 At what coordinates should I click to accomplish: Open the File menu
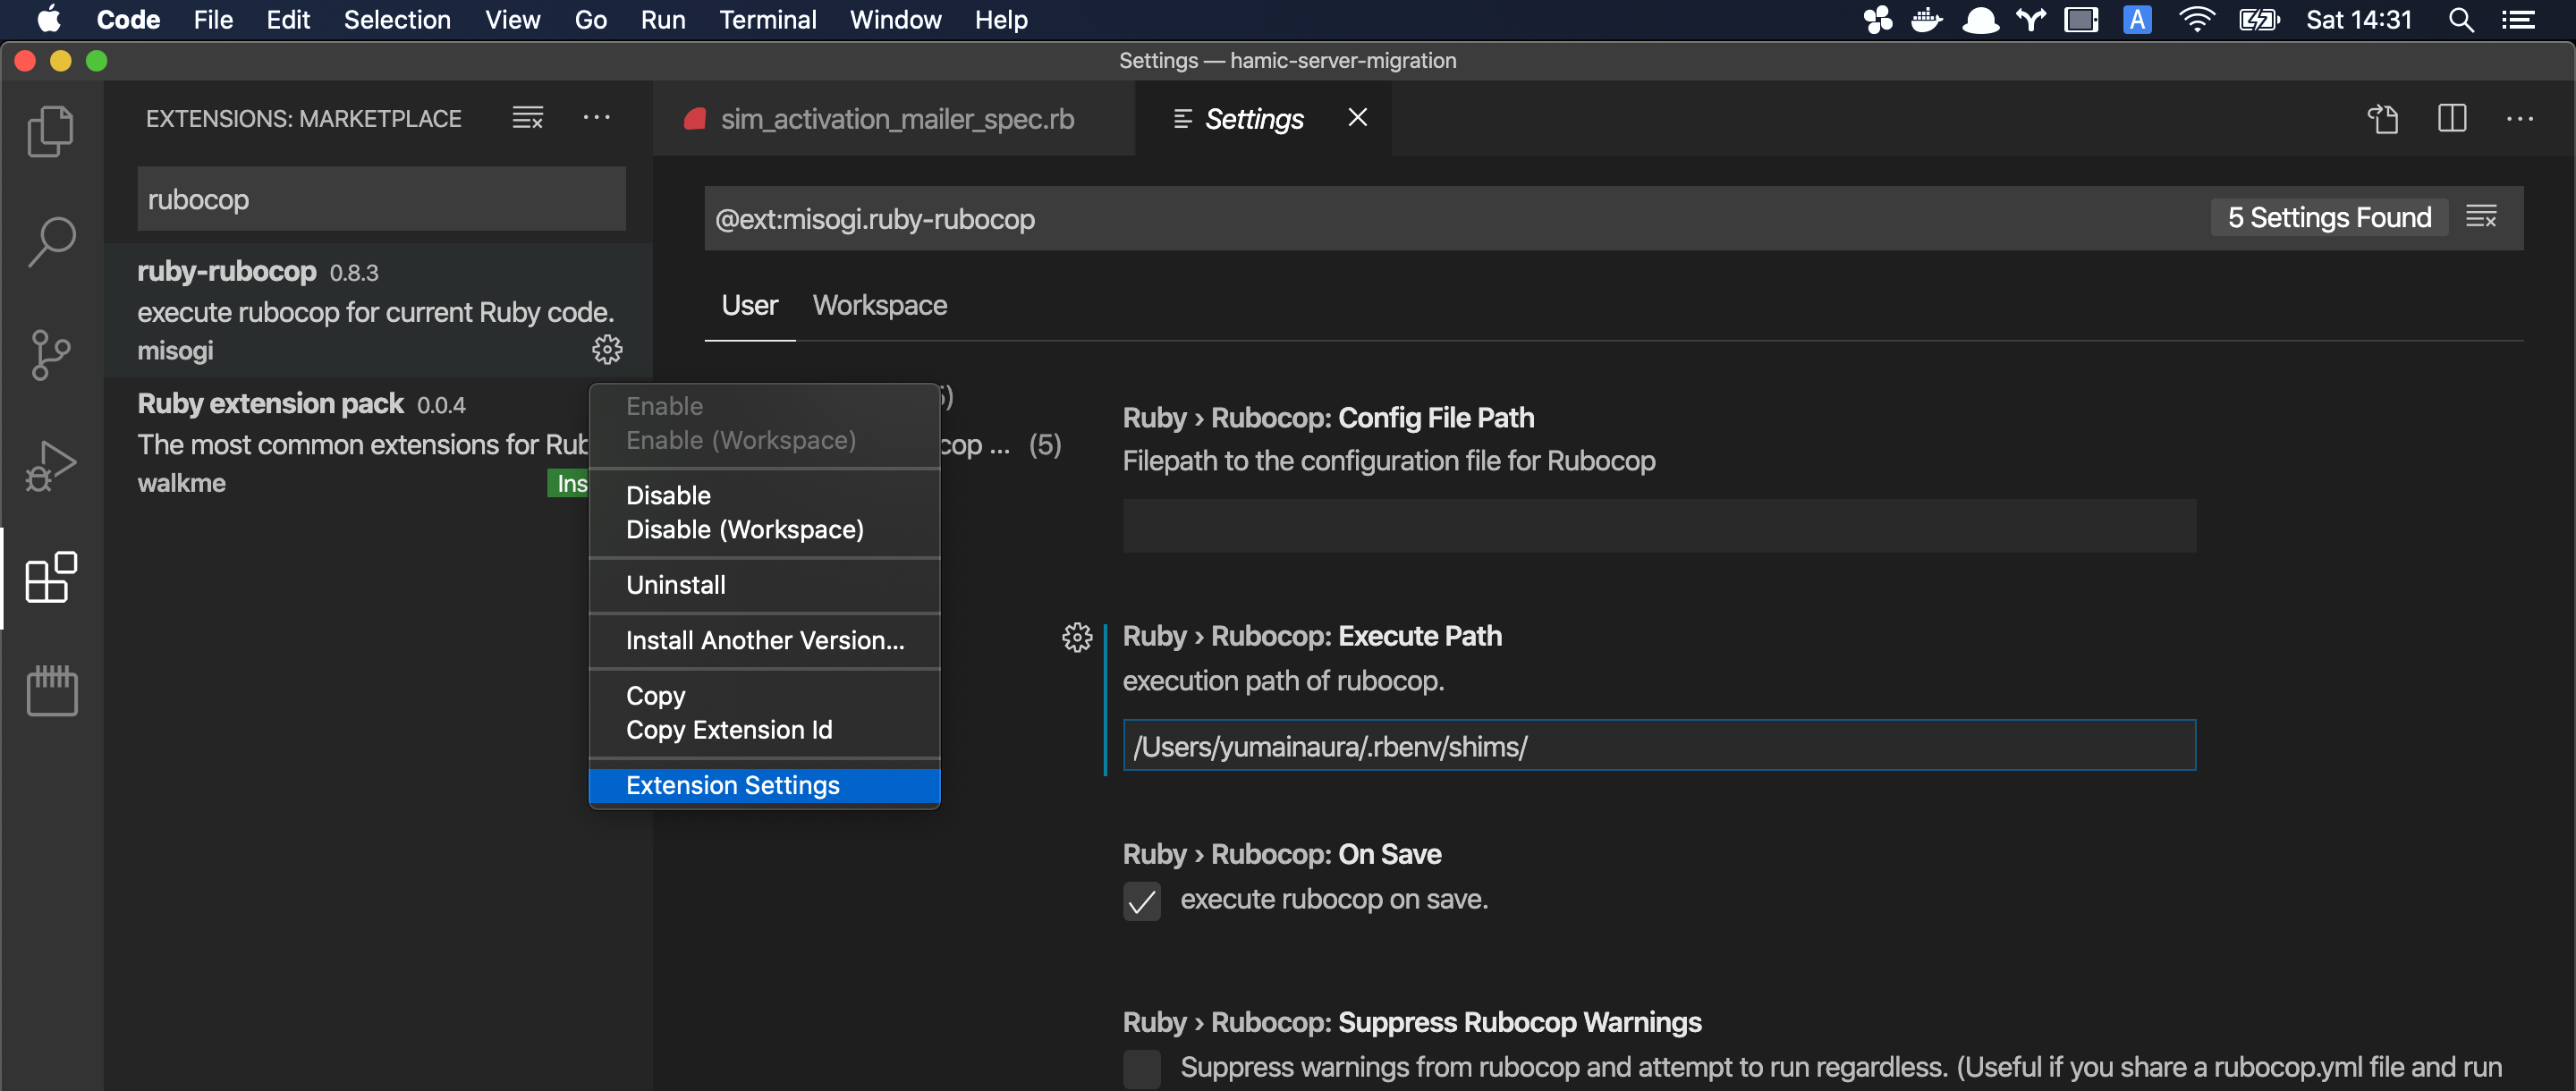click(x=213, y=20)
